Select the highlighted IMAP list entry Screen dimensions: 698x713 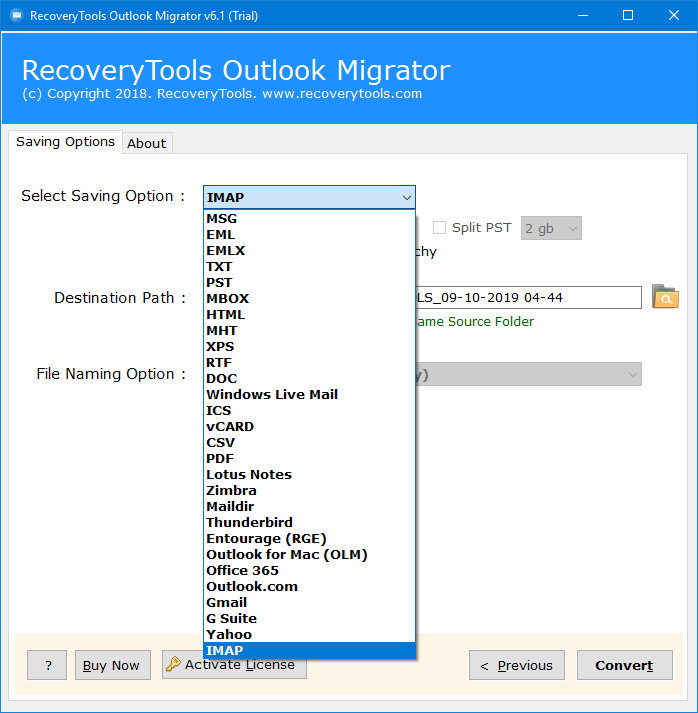tap(309, 650)
